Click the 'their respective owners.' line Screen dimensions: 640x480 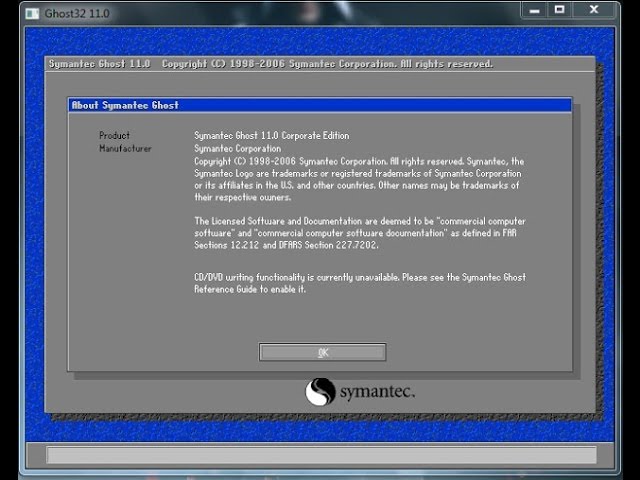(x=243, y=198)
